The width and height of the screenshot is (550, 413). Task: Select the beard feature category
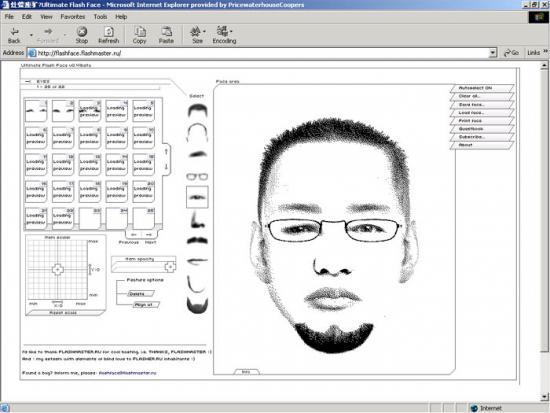tap(197, 305)
